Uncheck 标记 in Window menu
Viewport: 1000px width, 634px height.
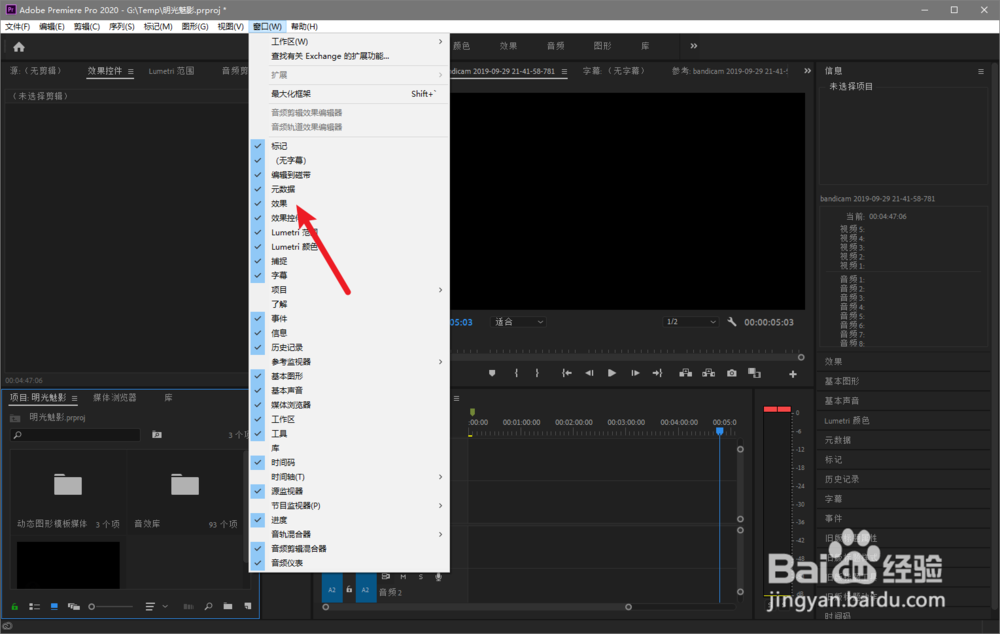pos(349,146)
